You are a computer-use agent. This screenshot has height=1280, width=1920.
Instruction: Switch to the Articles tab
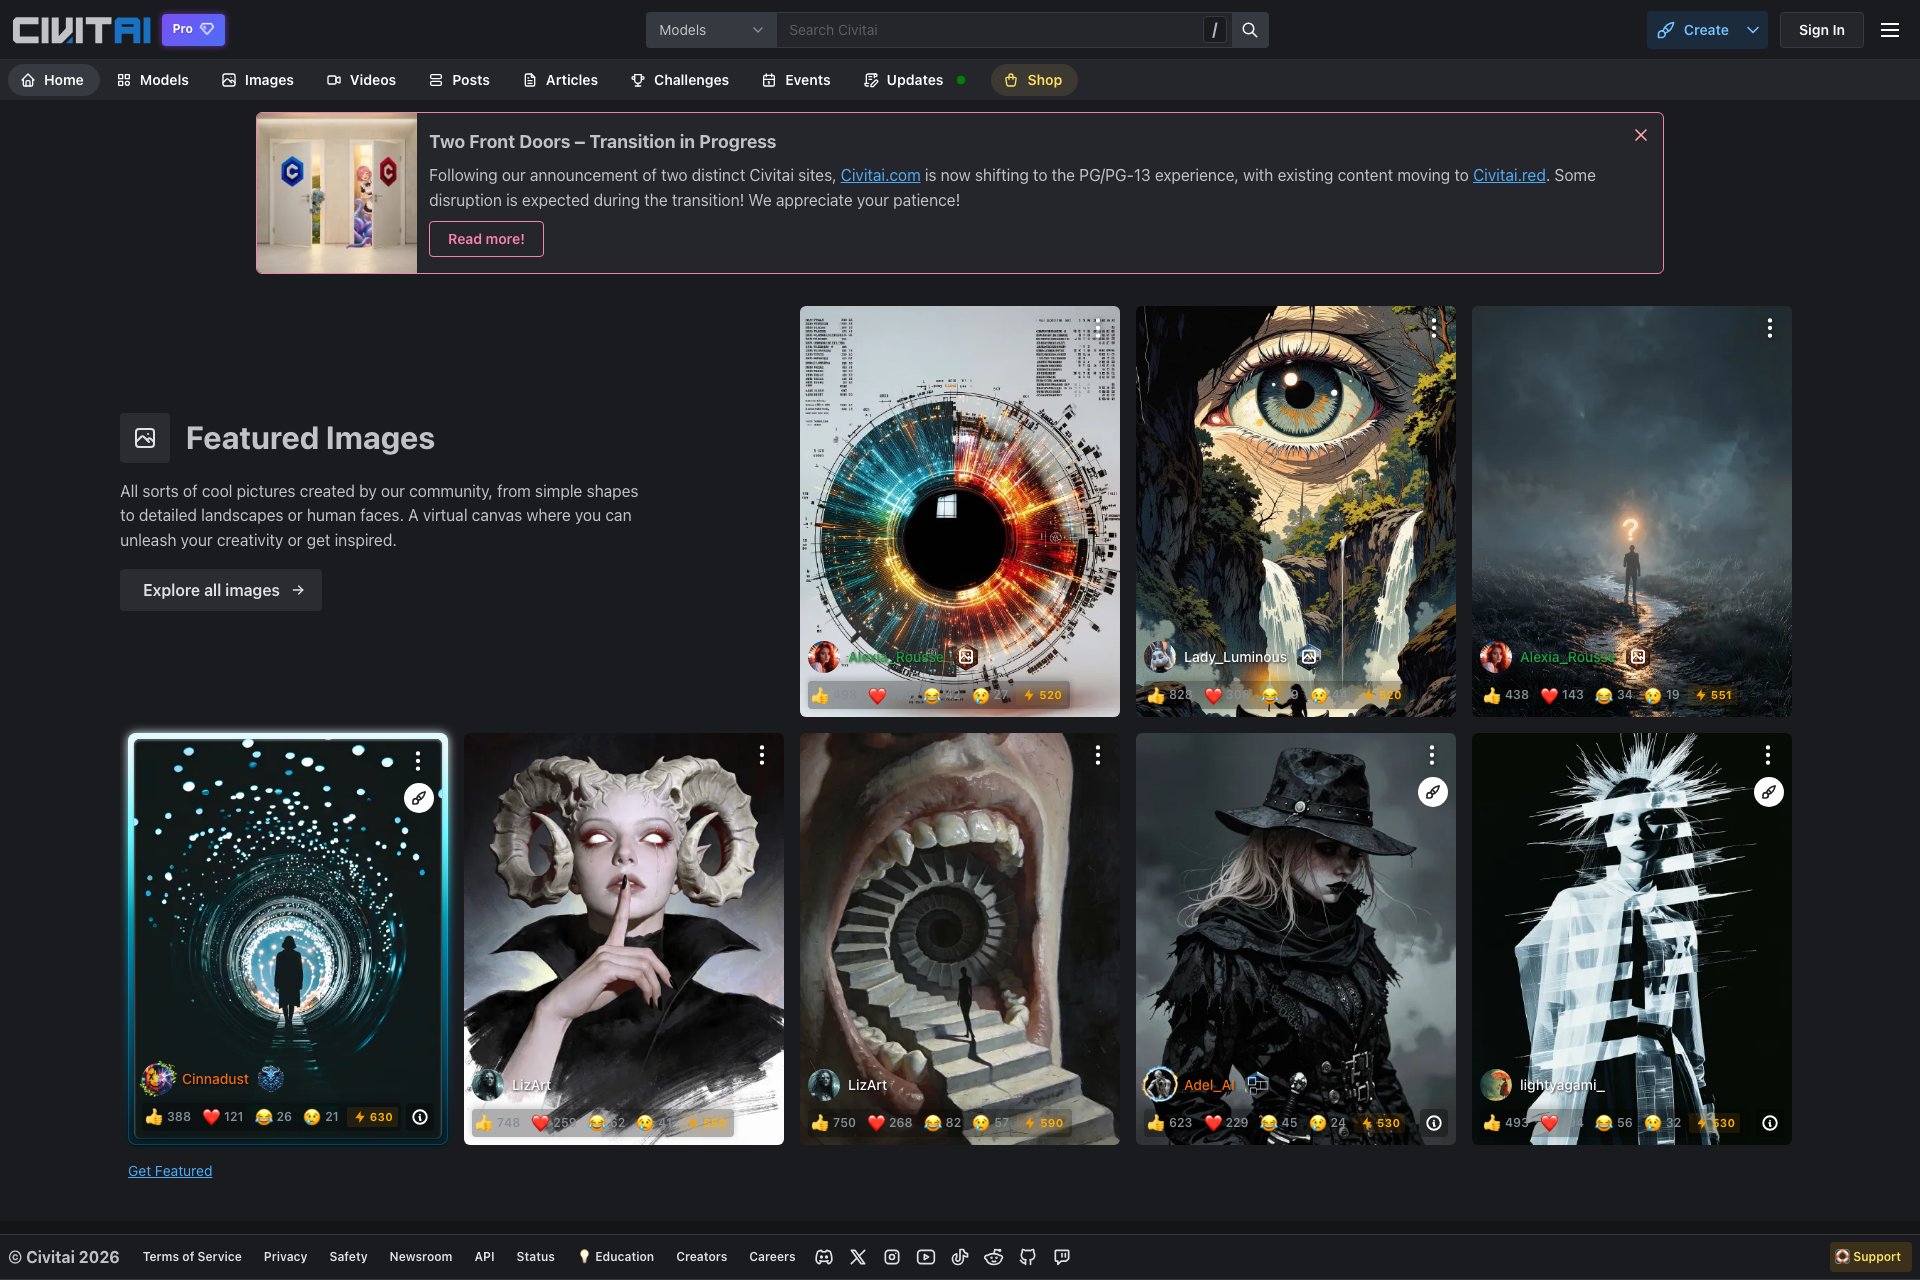[560, 80]
